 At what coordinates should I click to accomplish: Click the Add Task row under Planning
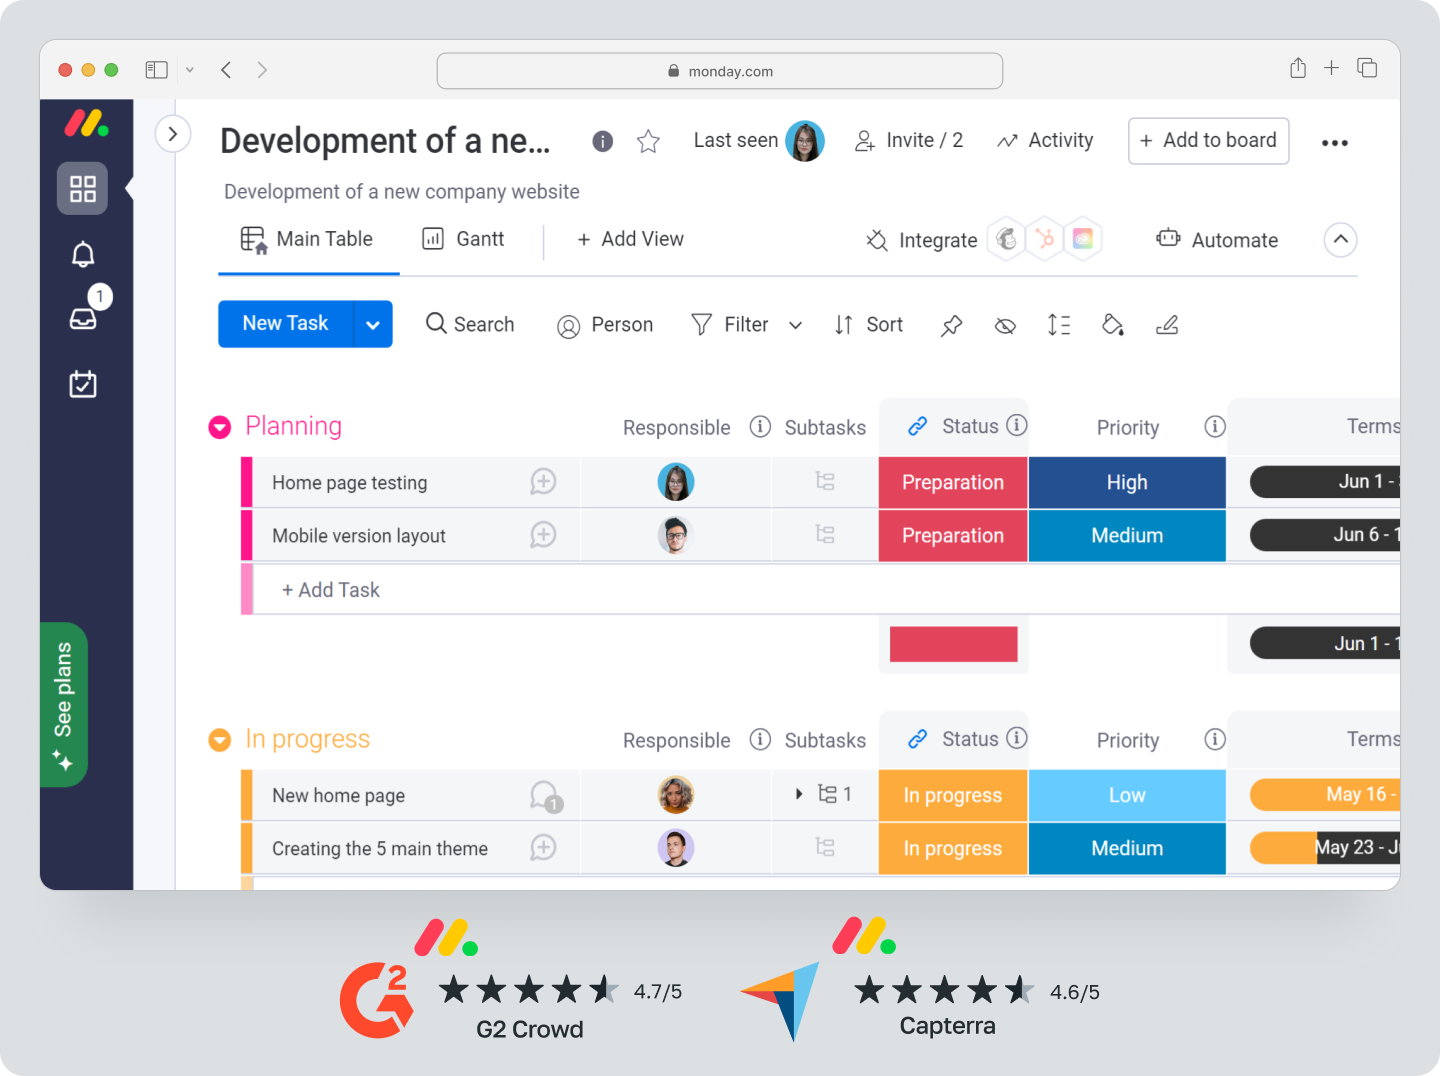(x=330, y=589)
